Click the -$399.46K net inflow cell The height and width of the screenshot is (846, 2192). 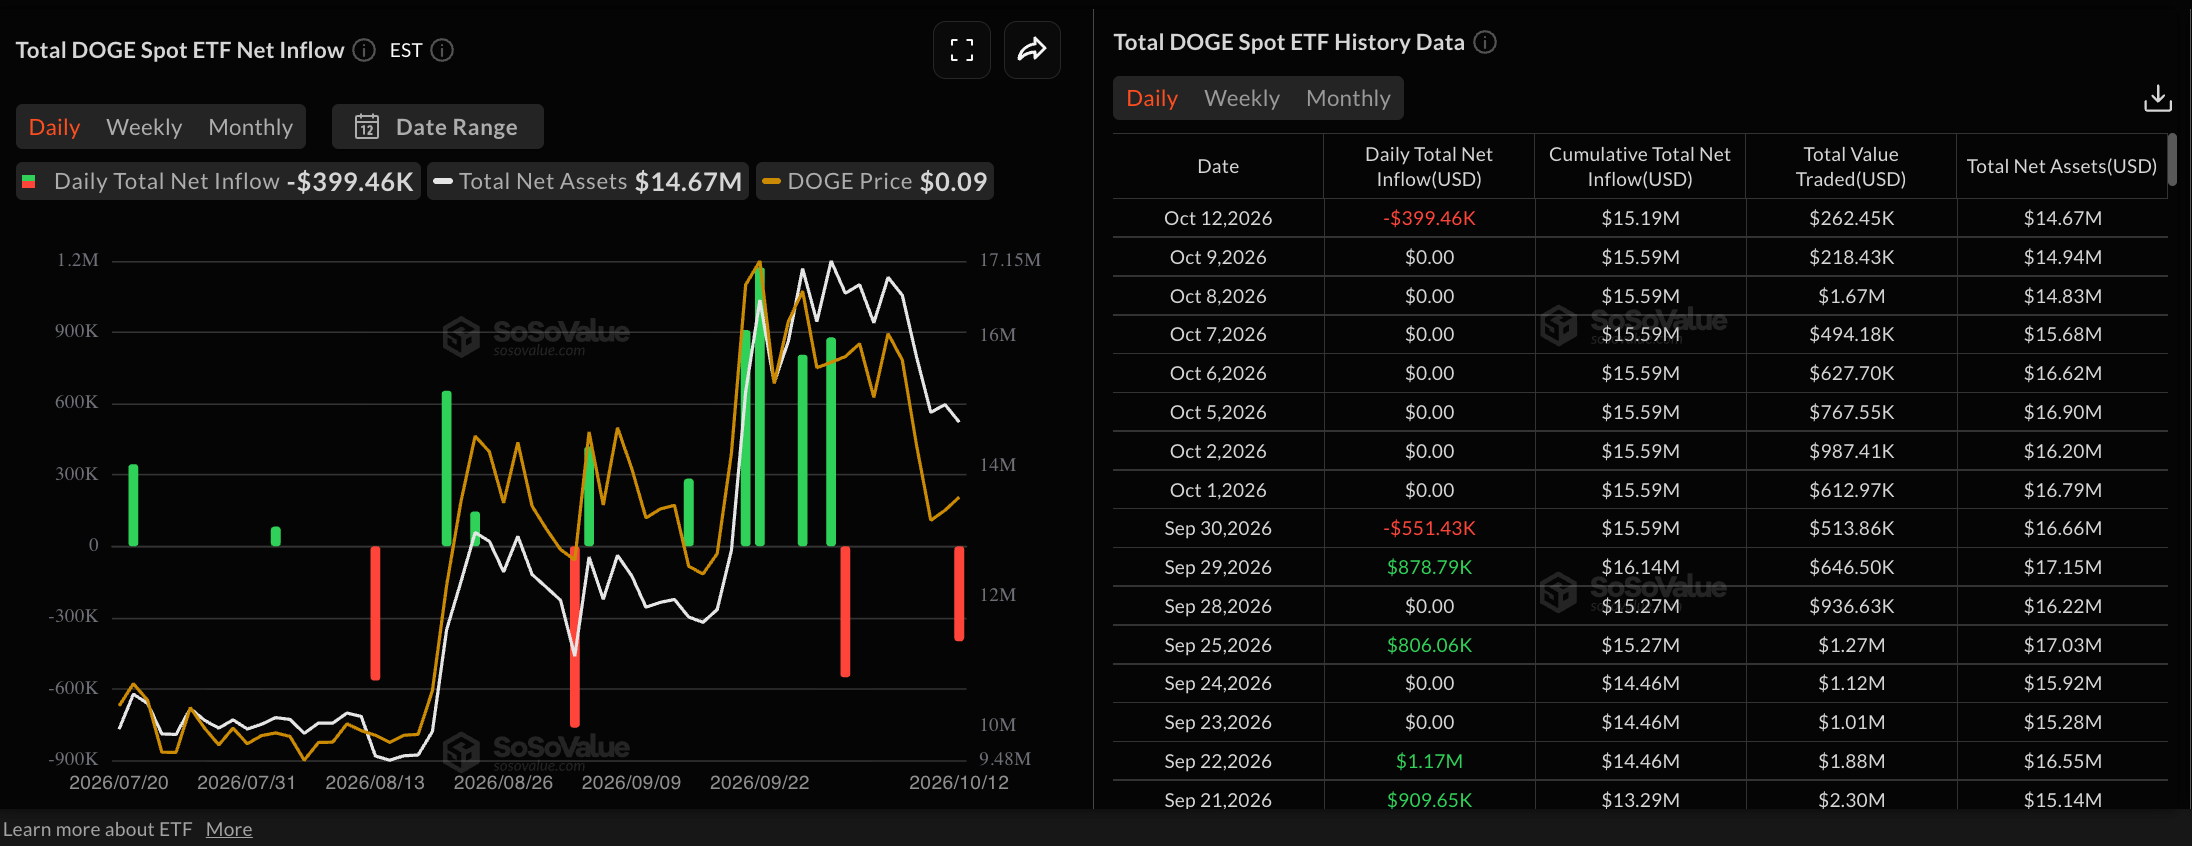pyautogui.click(x=1429, y=218)
